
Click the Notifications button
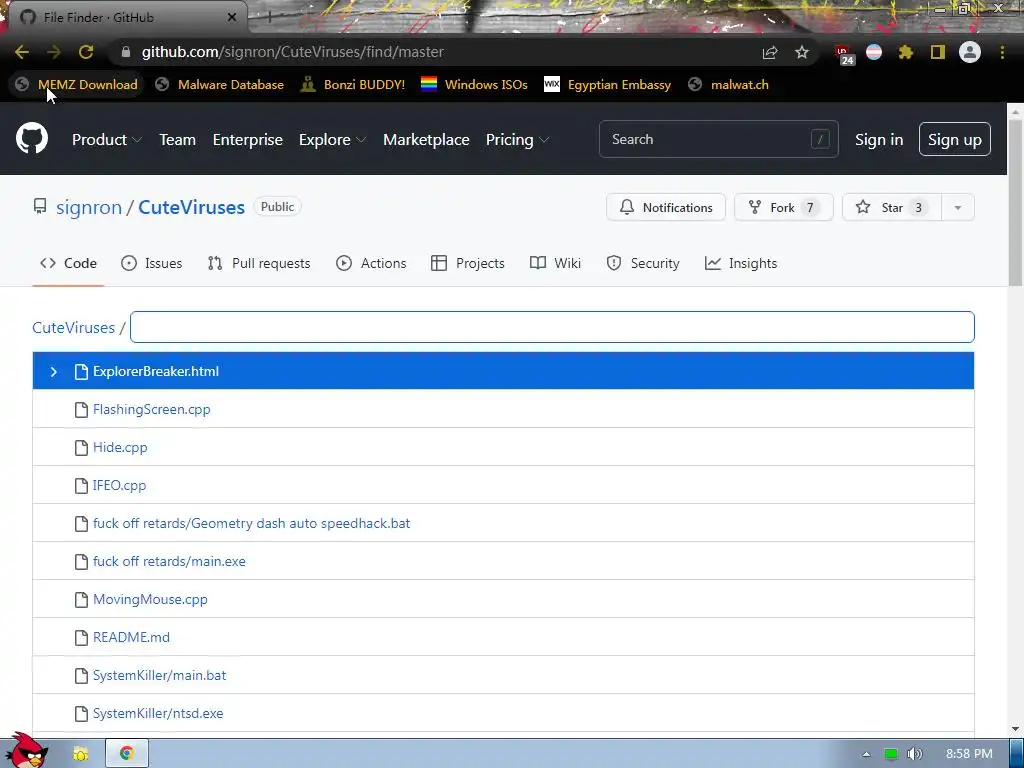(x=665, y=208)
